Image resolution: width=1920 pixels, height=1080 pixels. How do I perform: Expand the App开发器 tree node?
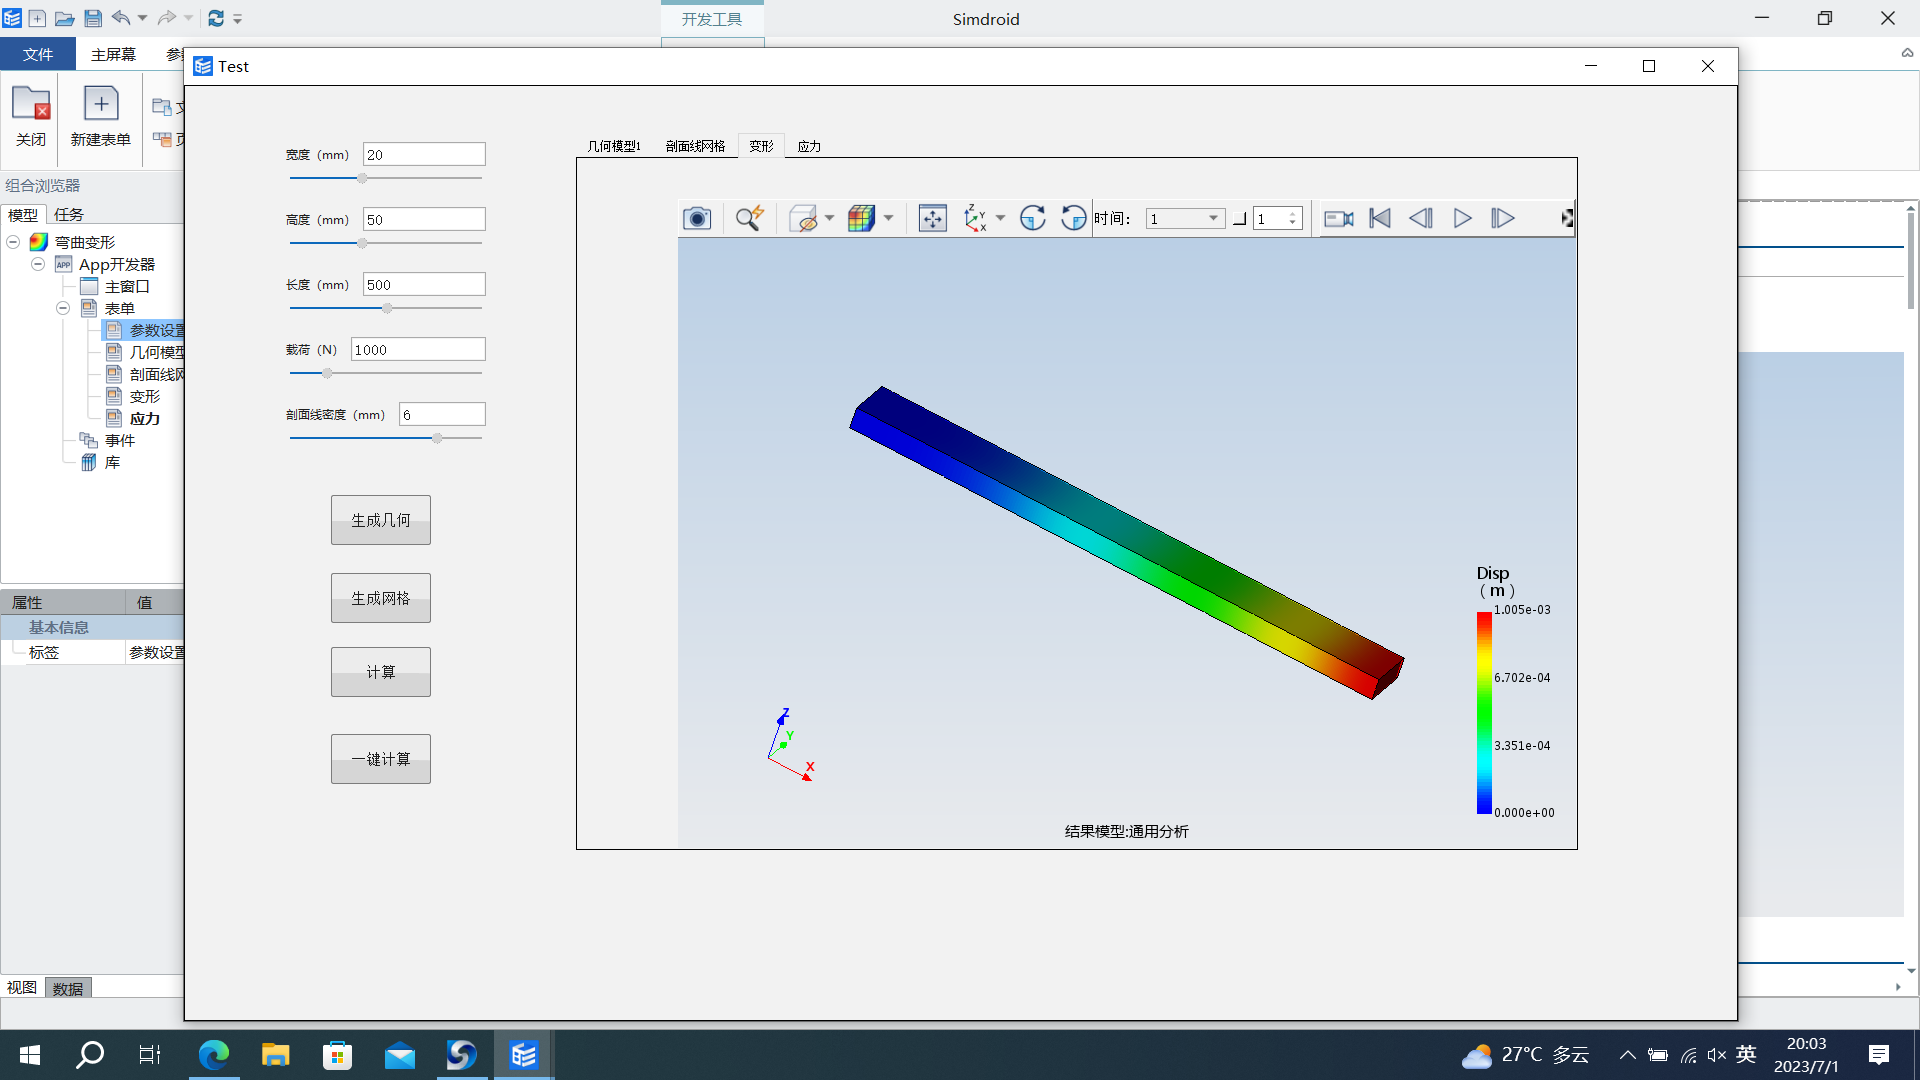click(x=38, y=264)
